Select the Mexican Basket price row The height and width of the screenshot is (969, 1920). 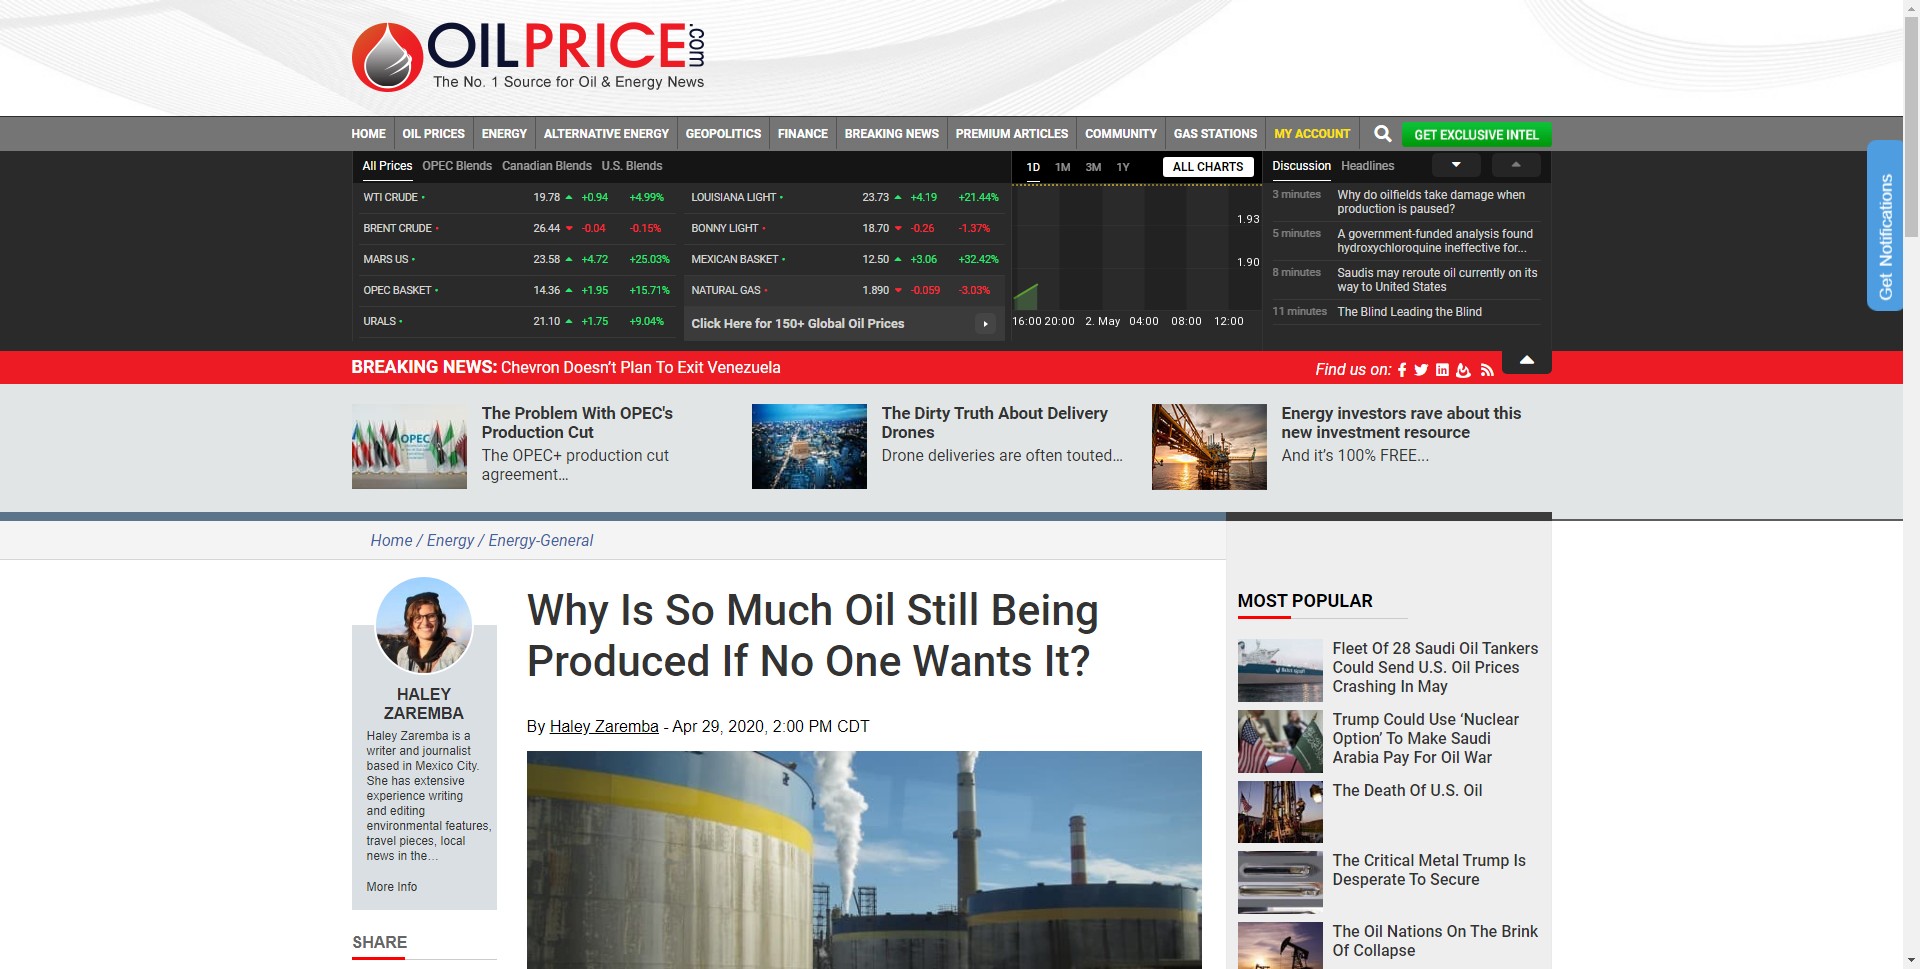(844, 260)
